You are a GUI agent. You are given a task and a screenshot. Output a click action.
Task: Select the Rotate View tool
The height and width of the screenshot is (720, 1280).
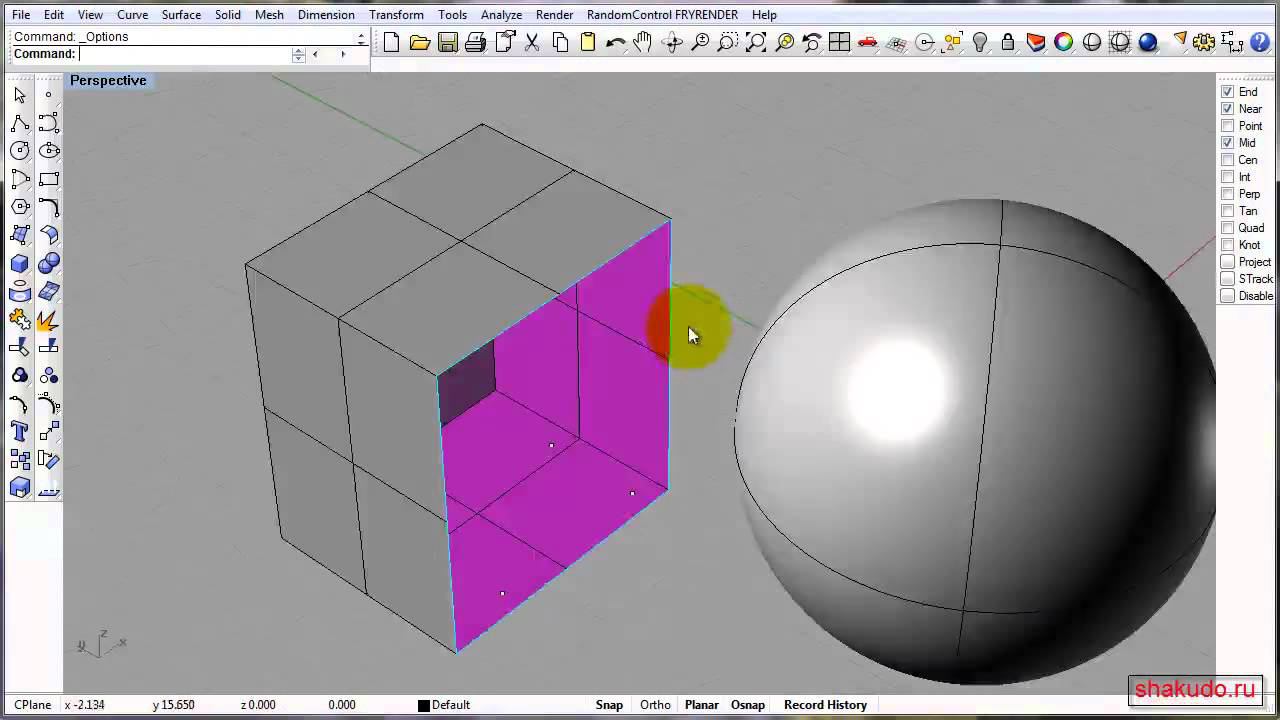click(x=672, y=42)
